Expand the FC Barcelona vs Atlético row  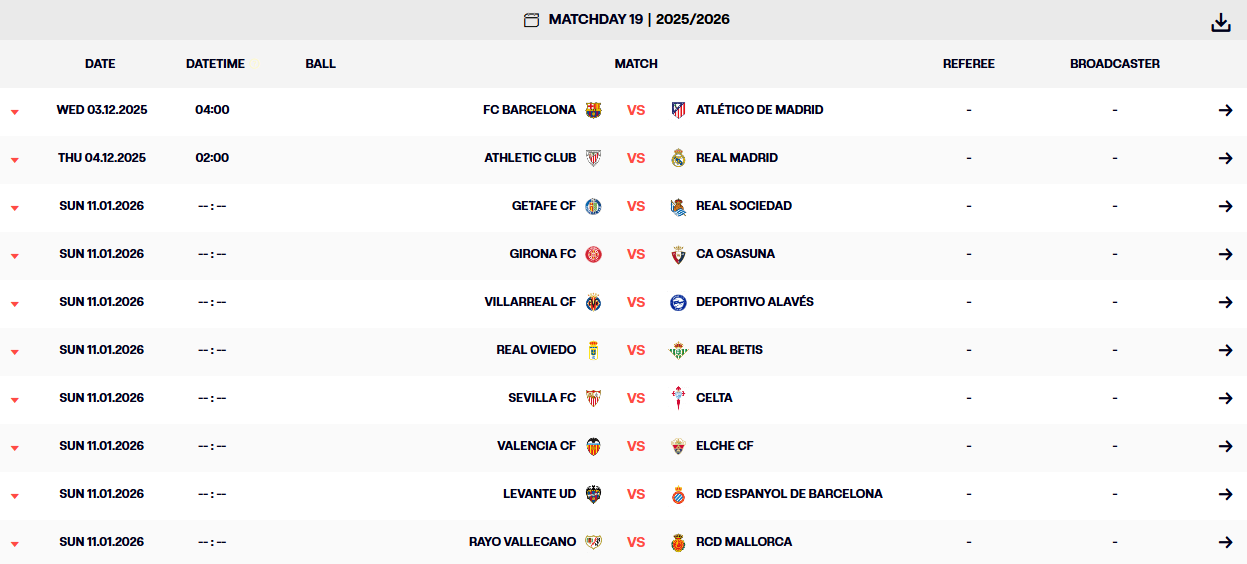click(15, 111)
